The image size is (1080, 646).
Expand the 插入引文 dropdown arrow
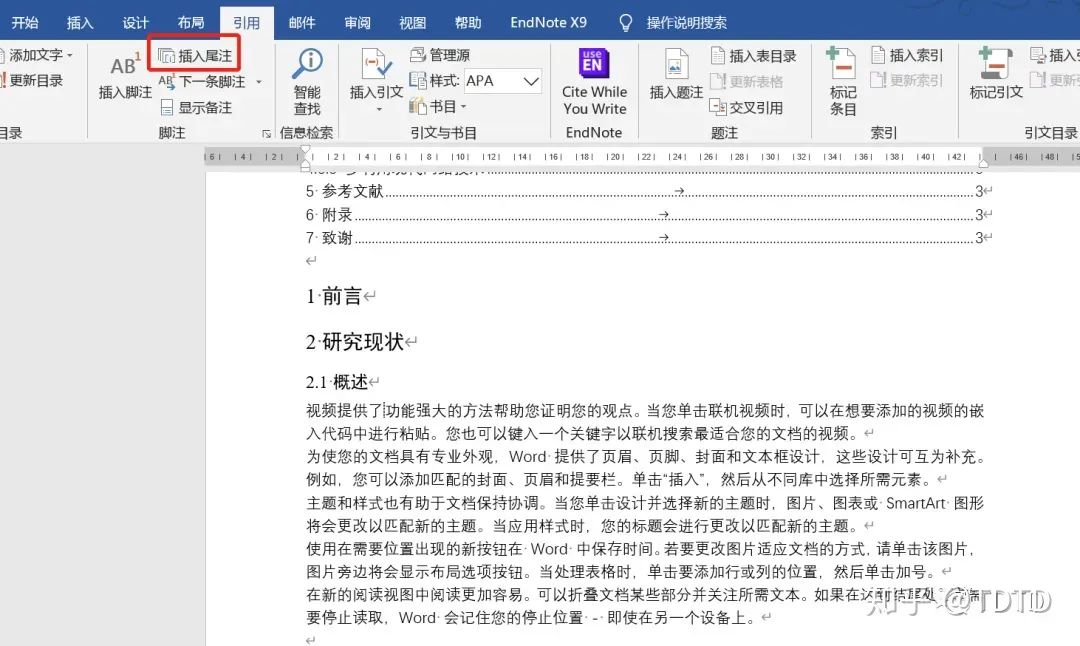[x=378, y=109]
